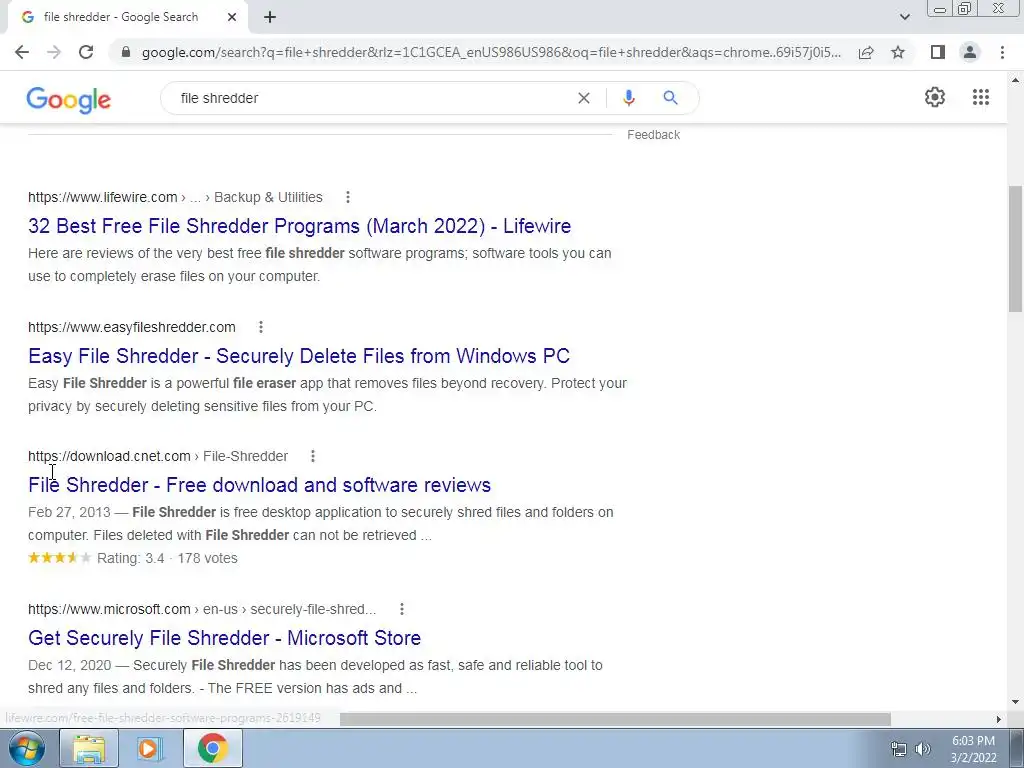Screen dimensions: 1024x768
Task: Go back to the previous page
Action: [x=22, y=52]
